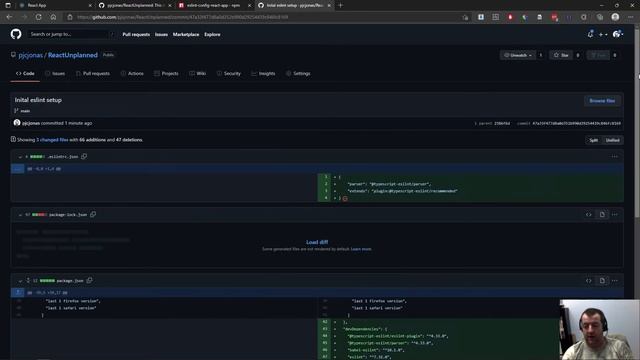Screen dimensions: 640x360
Task: Click the Browse files button
Action: click(602, 101)
